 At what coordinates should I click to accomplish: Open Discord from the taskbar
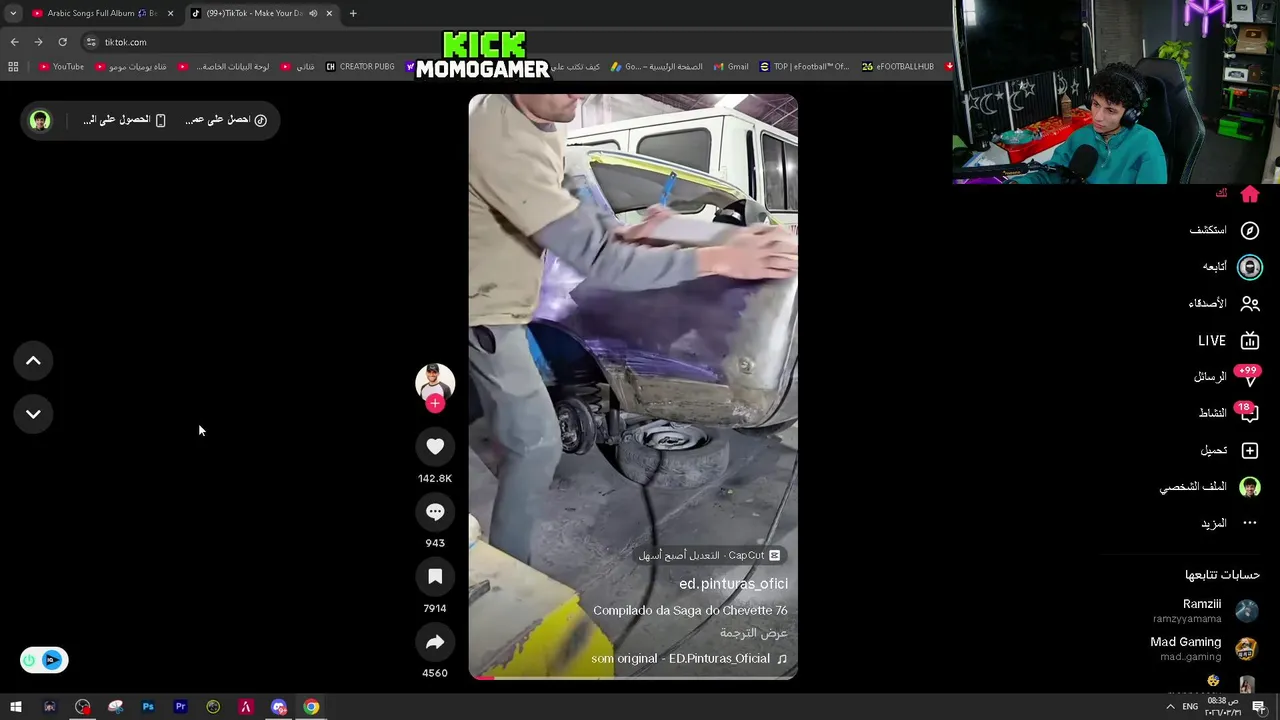pos(279,707)
